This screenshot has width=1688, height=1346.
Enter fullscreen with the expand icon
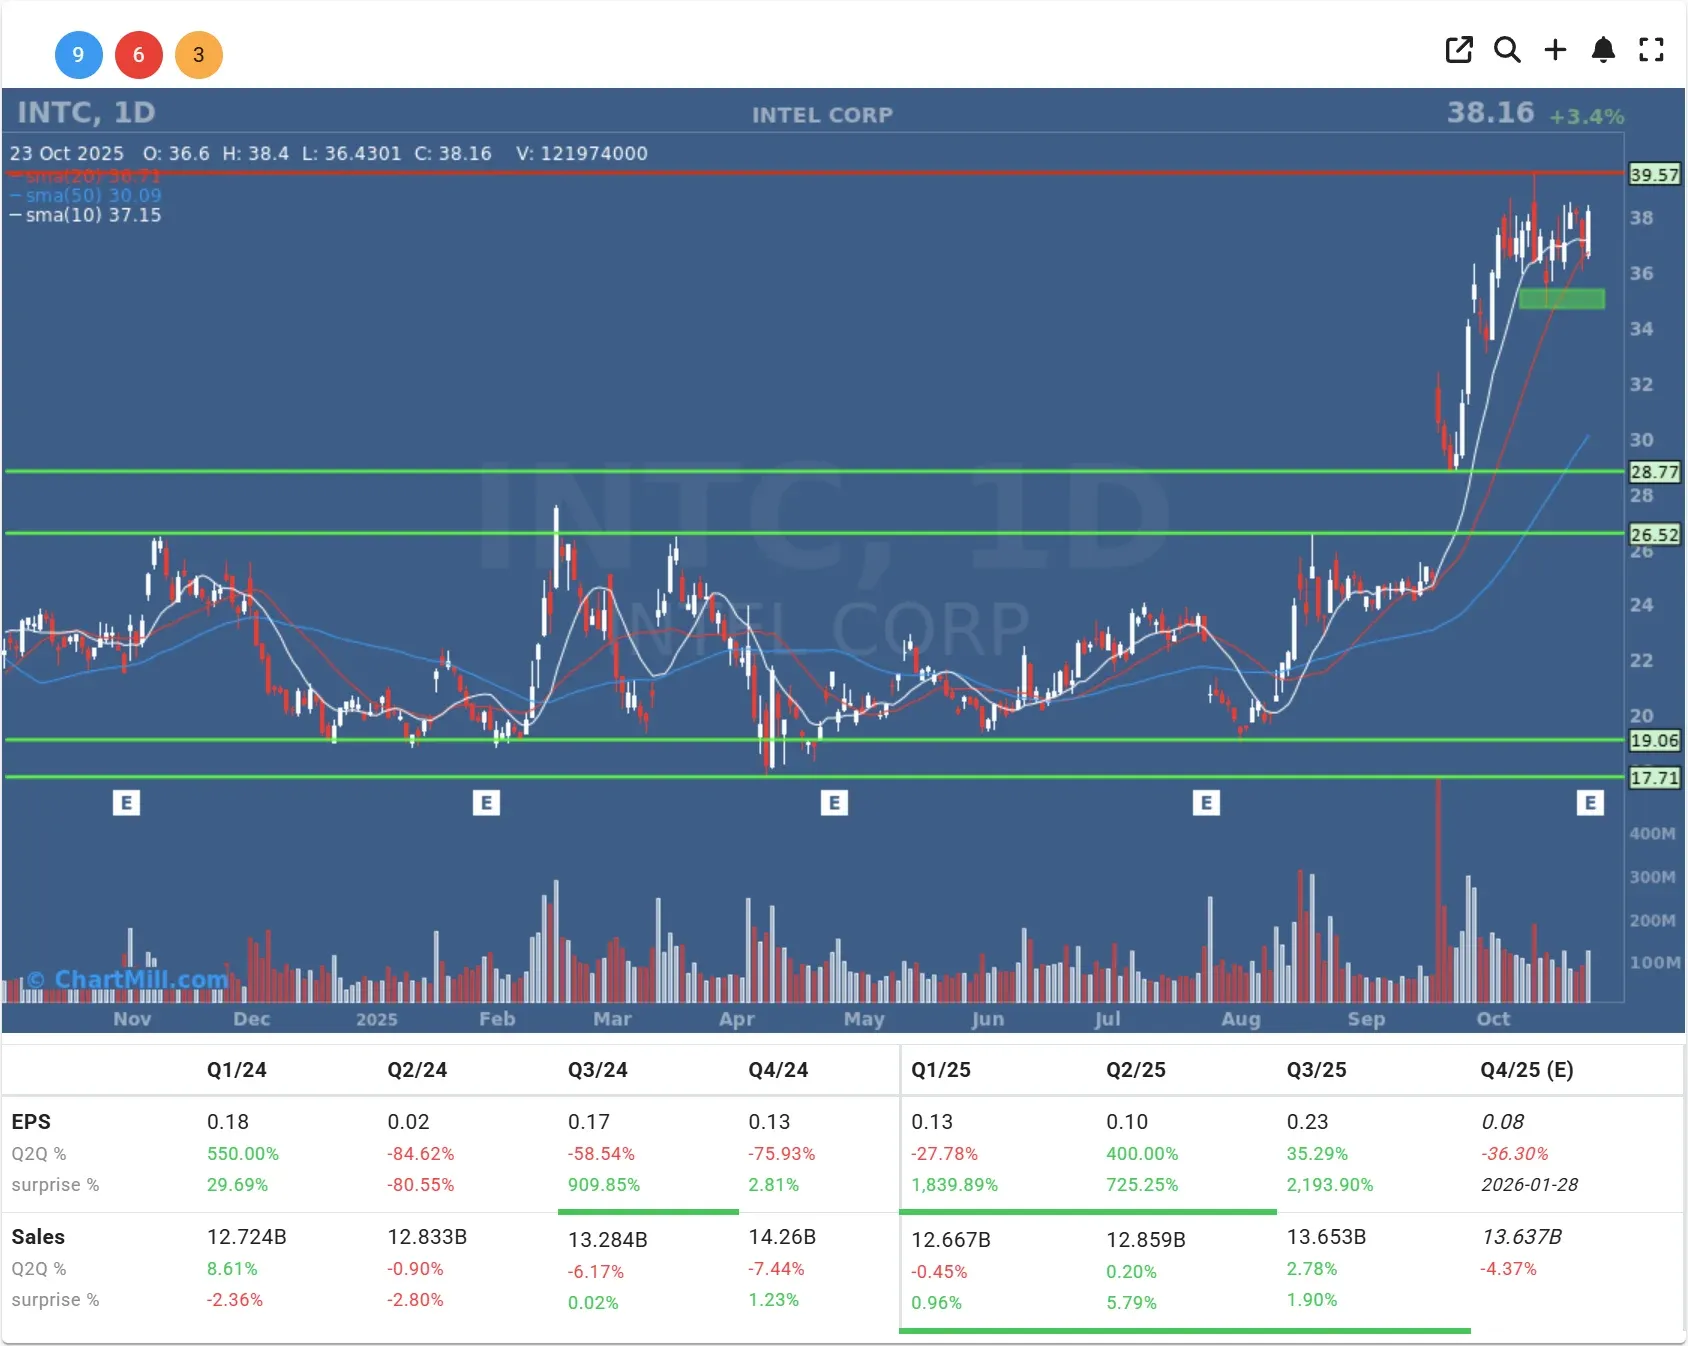(x=1651, y=49)
